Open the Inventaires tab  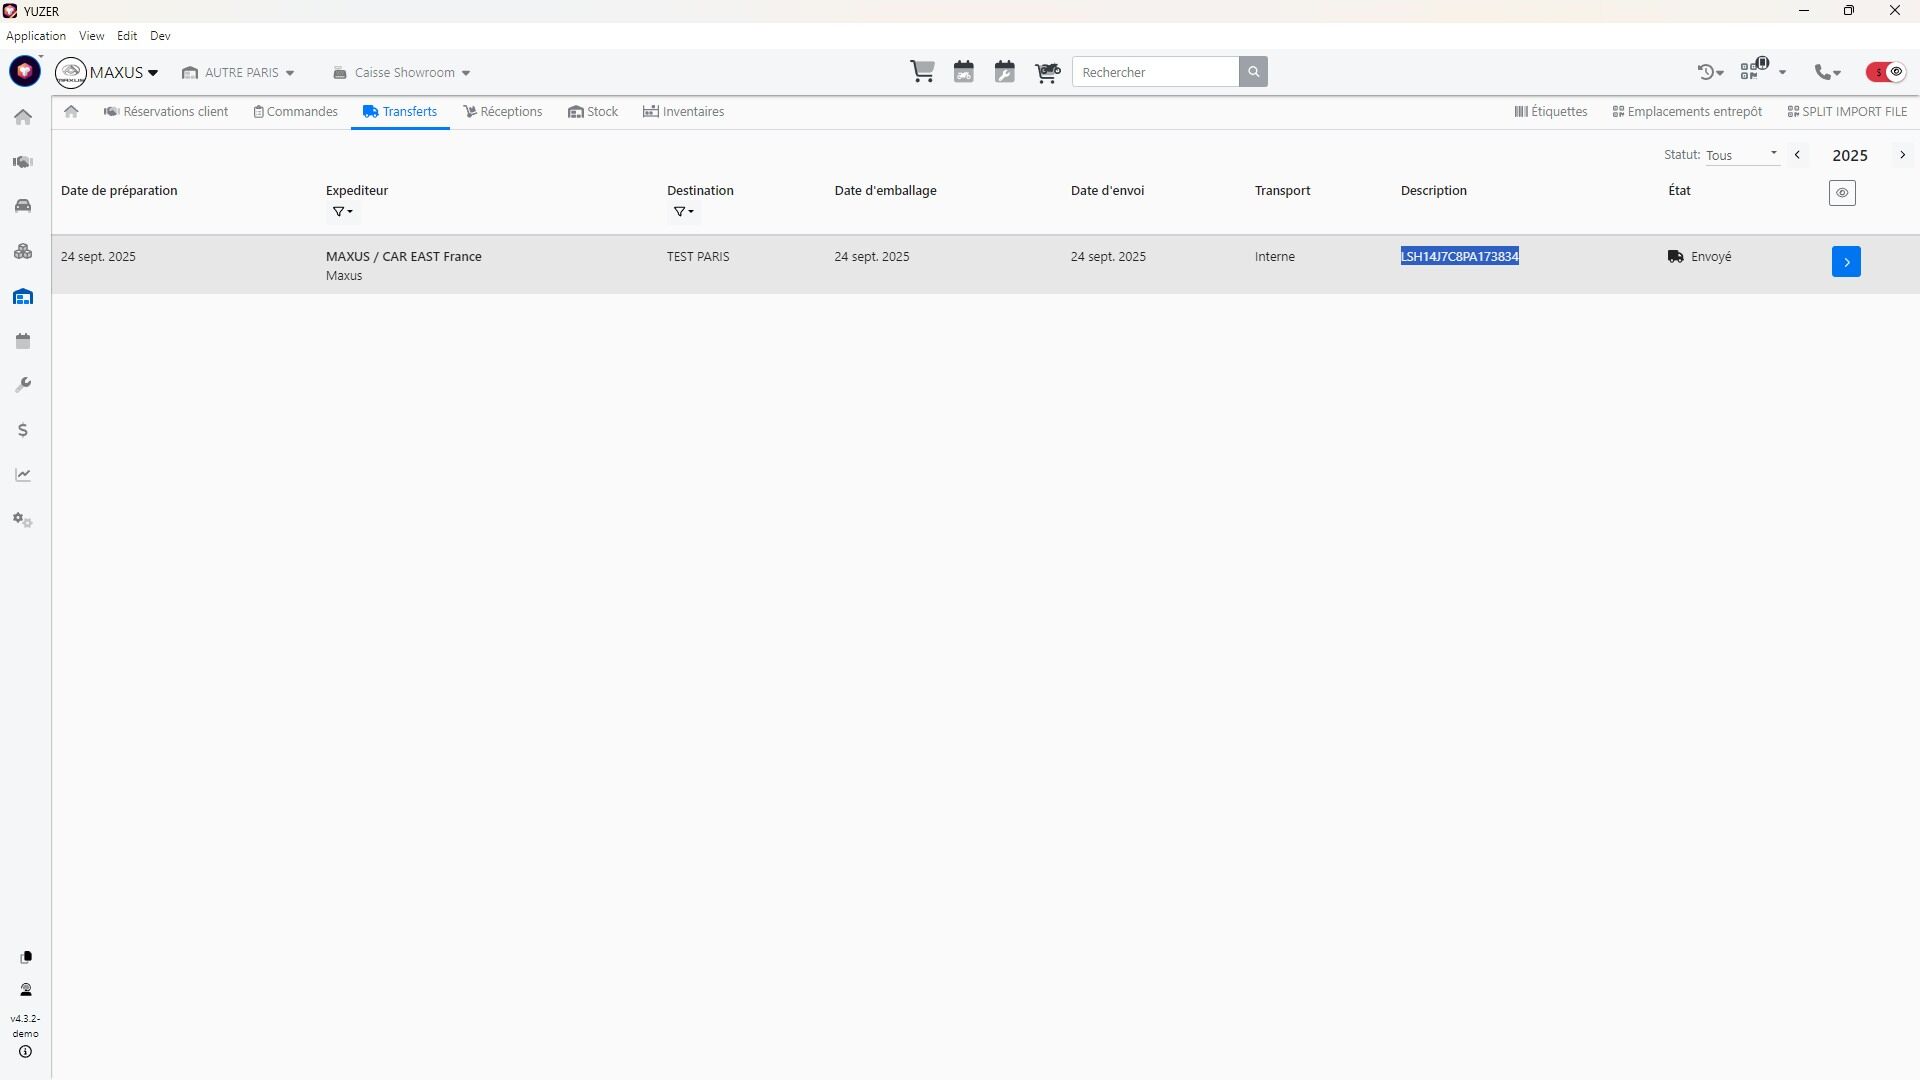point(684,112)
